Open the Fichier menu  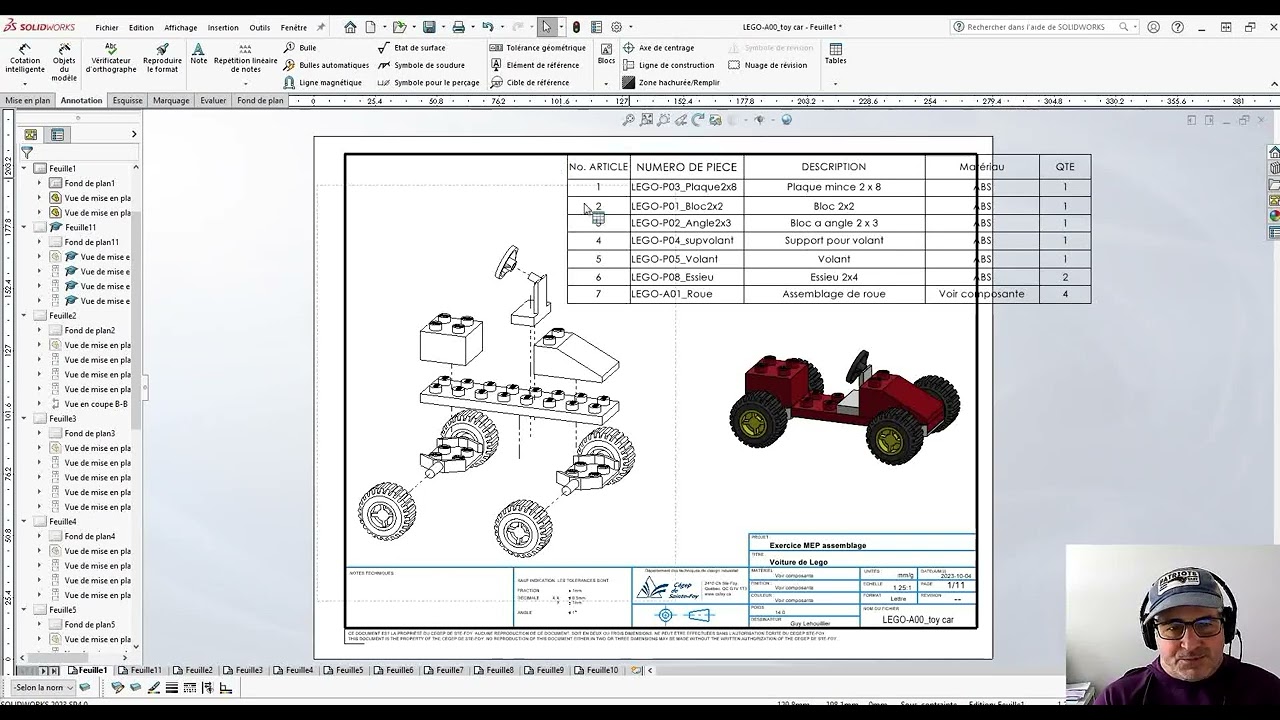coord(107,28)
